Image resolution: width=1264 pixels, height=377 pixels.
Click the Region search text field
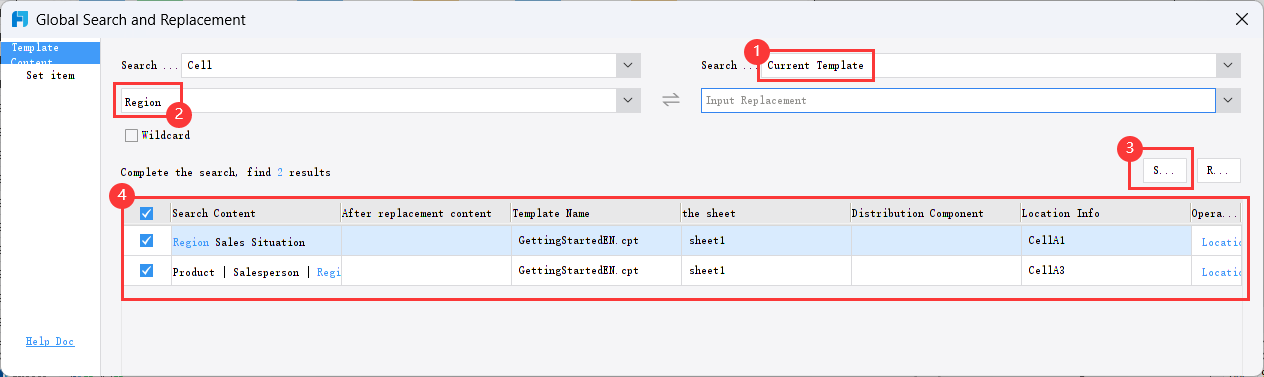368,101
